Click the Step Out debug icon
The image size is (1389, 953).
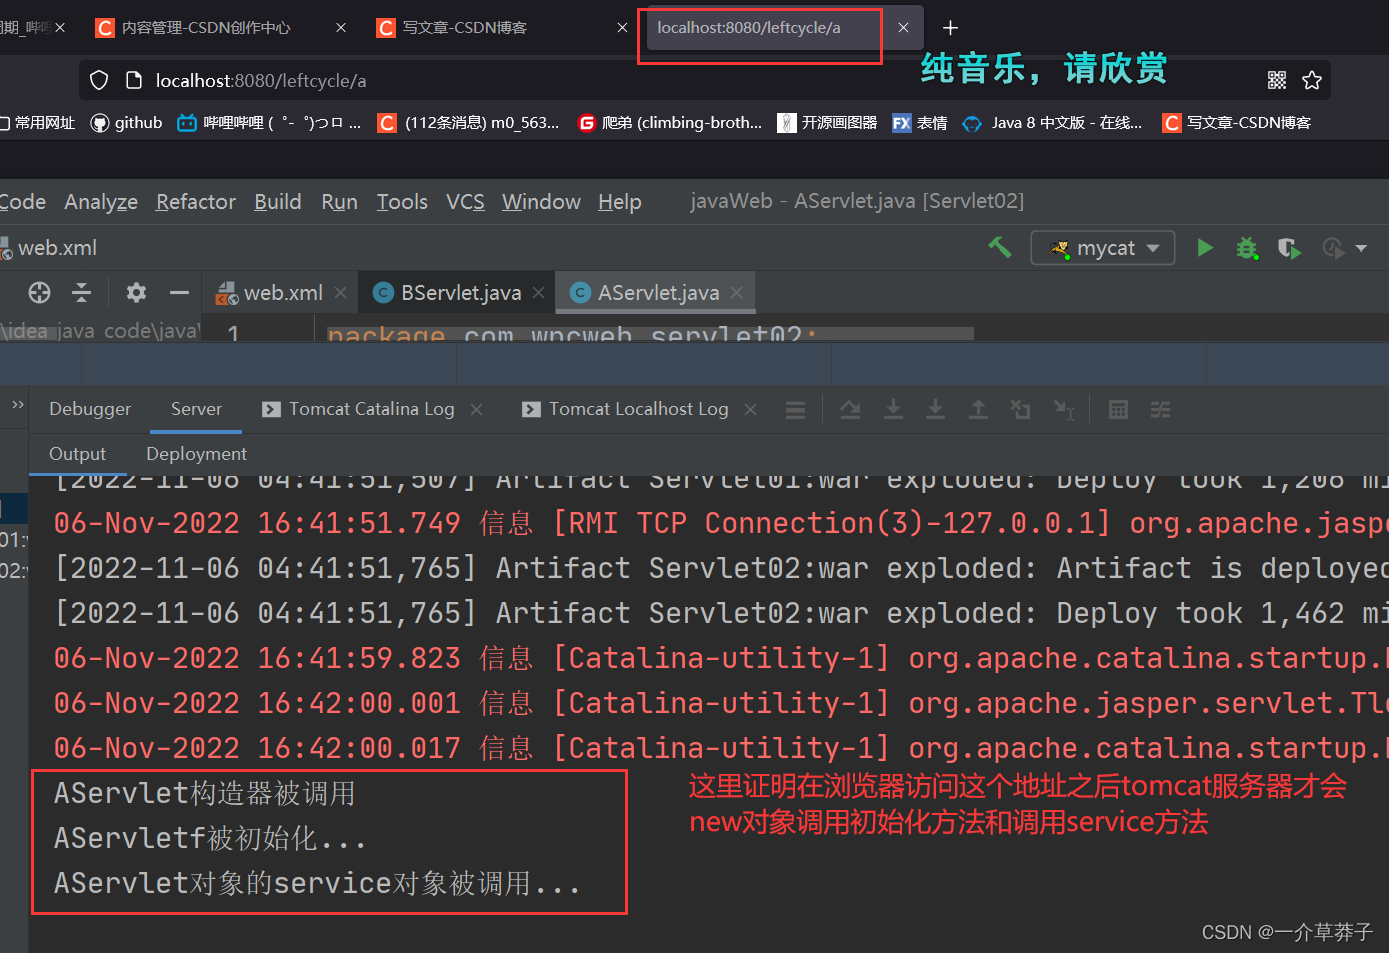tap(978, 410)
